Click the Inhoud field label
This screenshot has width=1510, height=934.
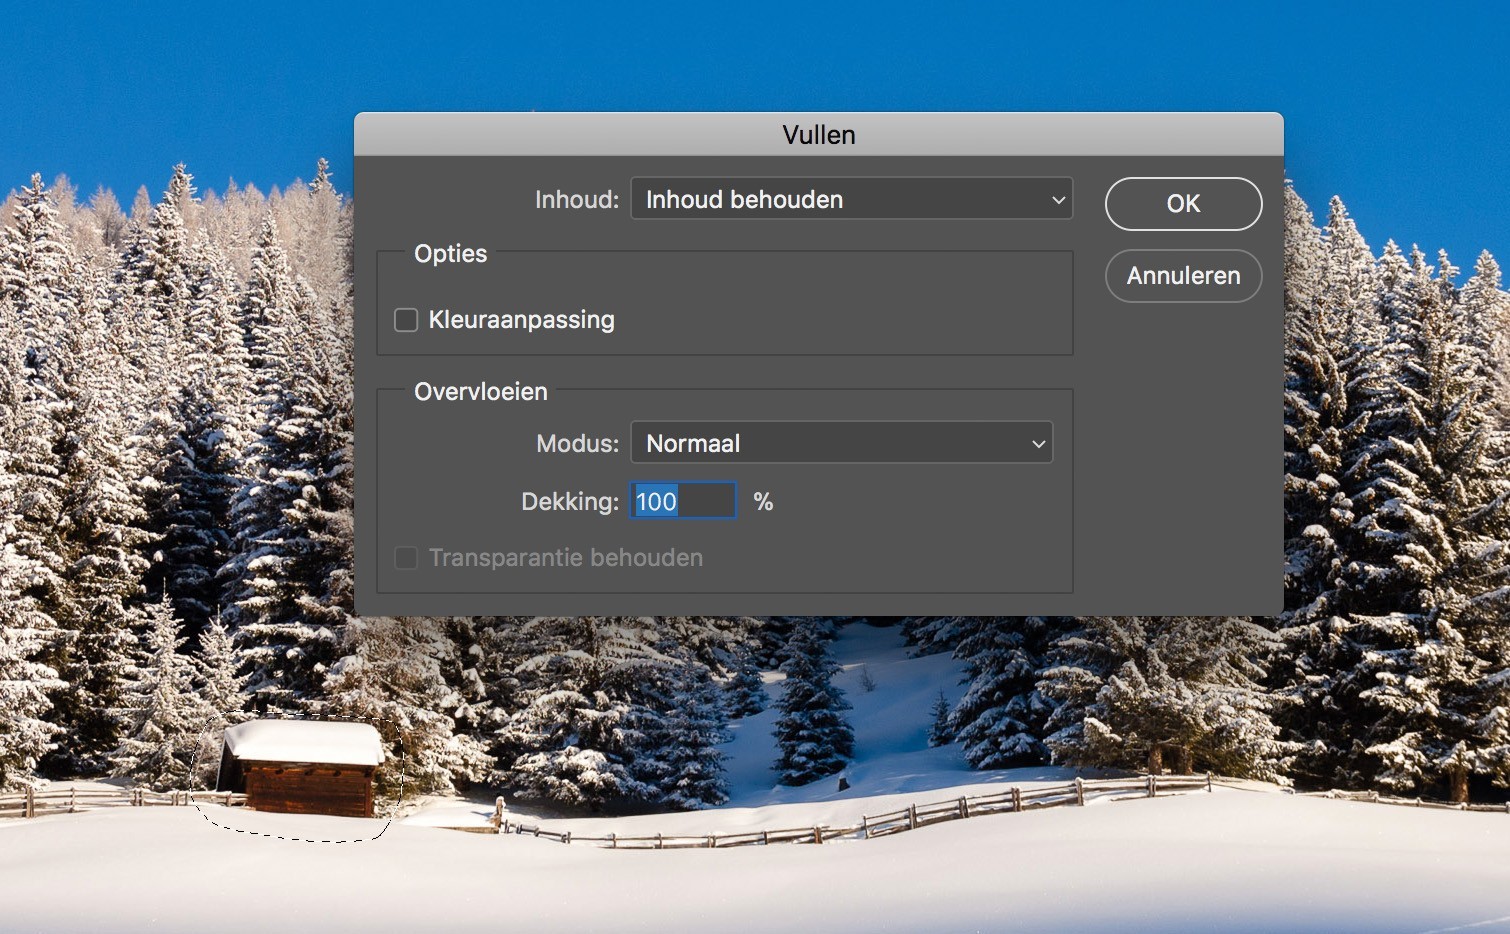click(x=575, y=199)
